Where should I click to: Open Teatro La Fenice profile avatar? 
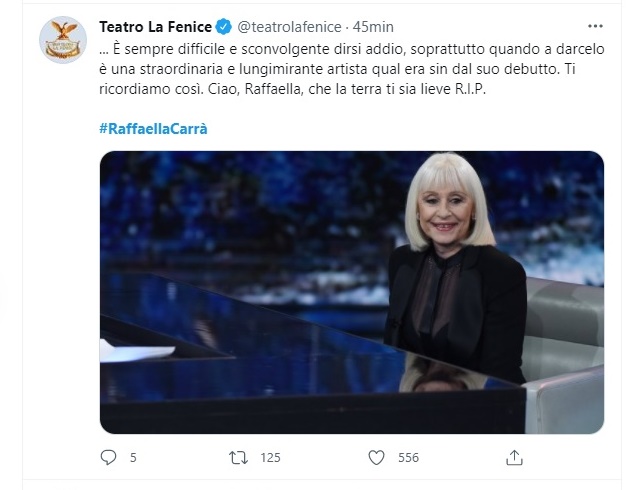pos(63,40)
